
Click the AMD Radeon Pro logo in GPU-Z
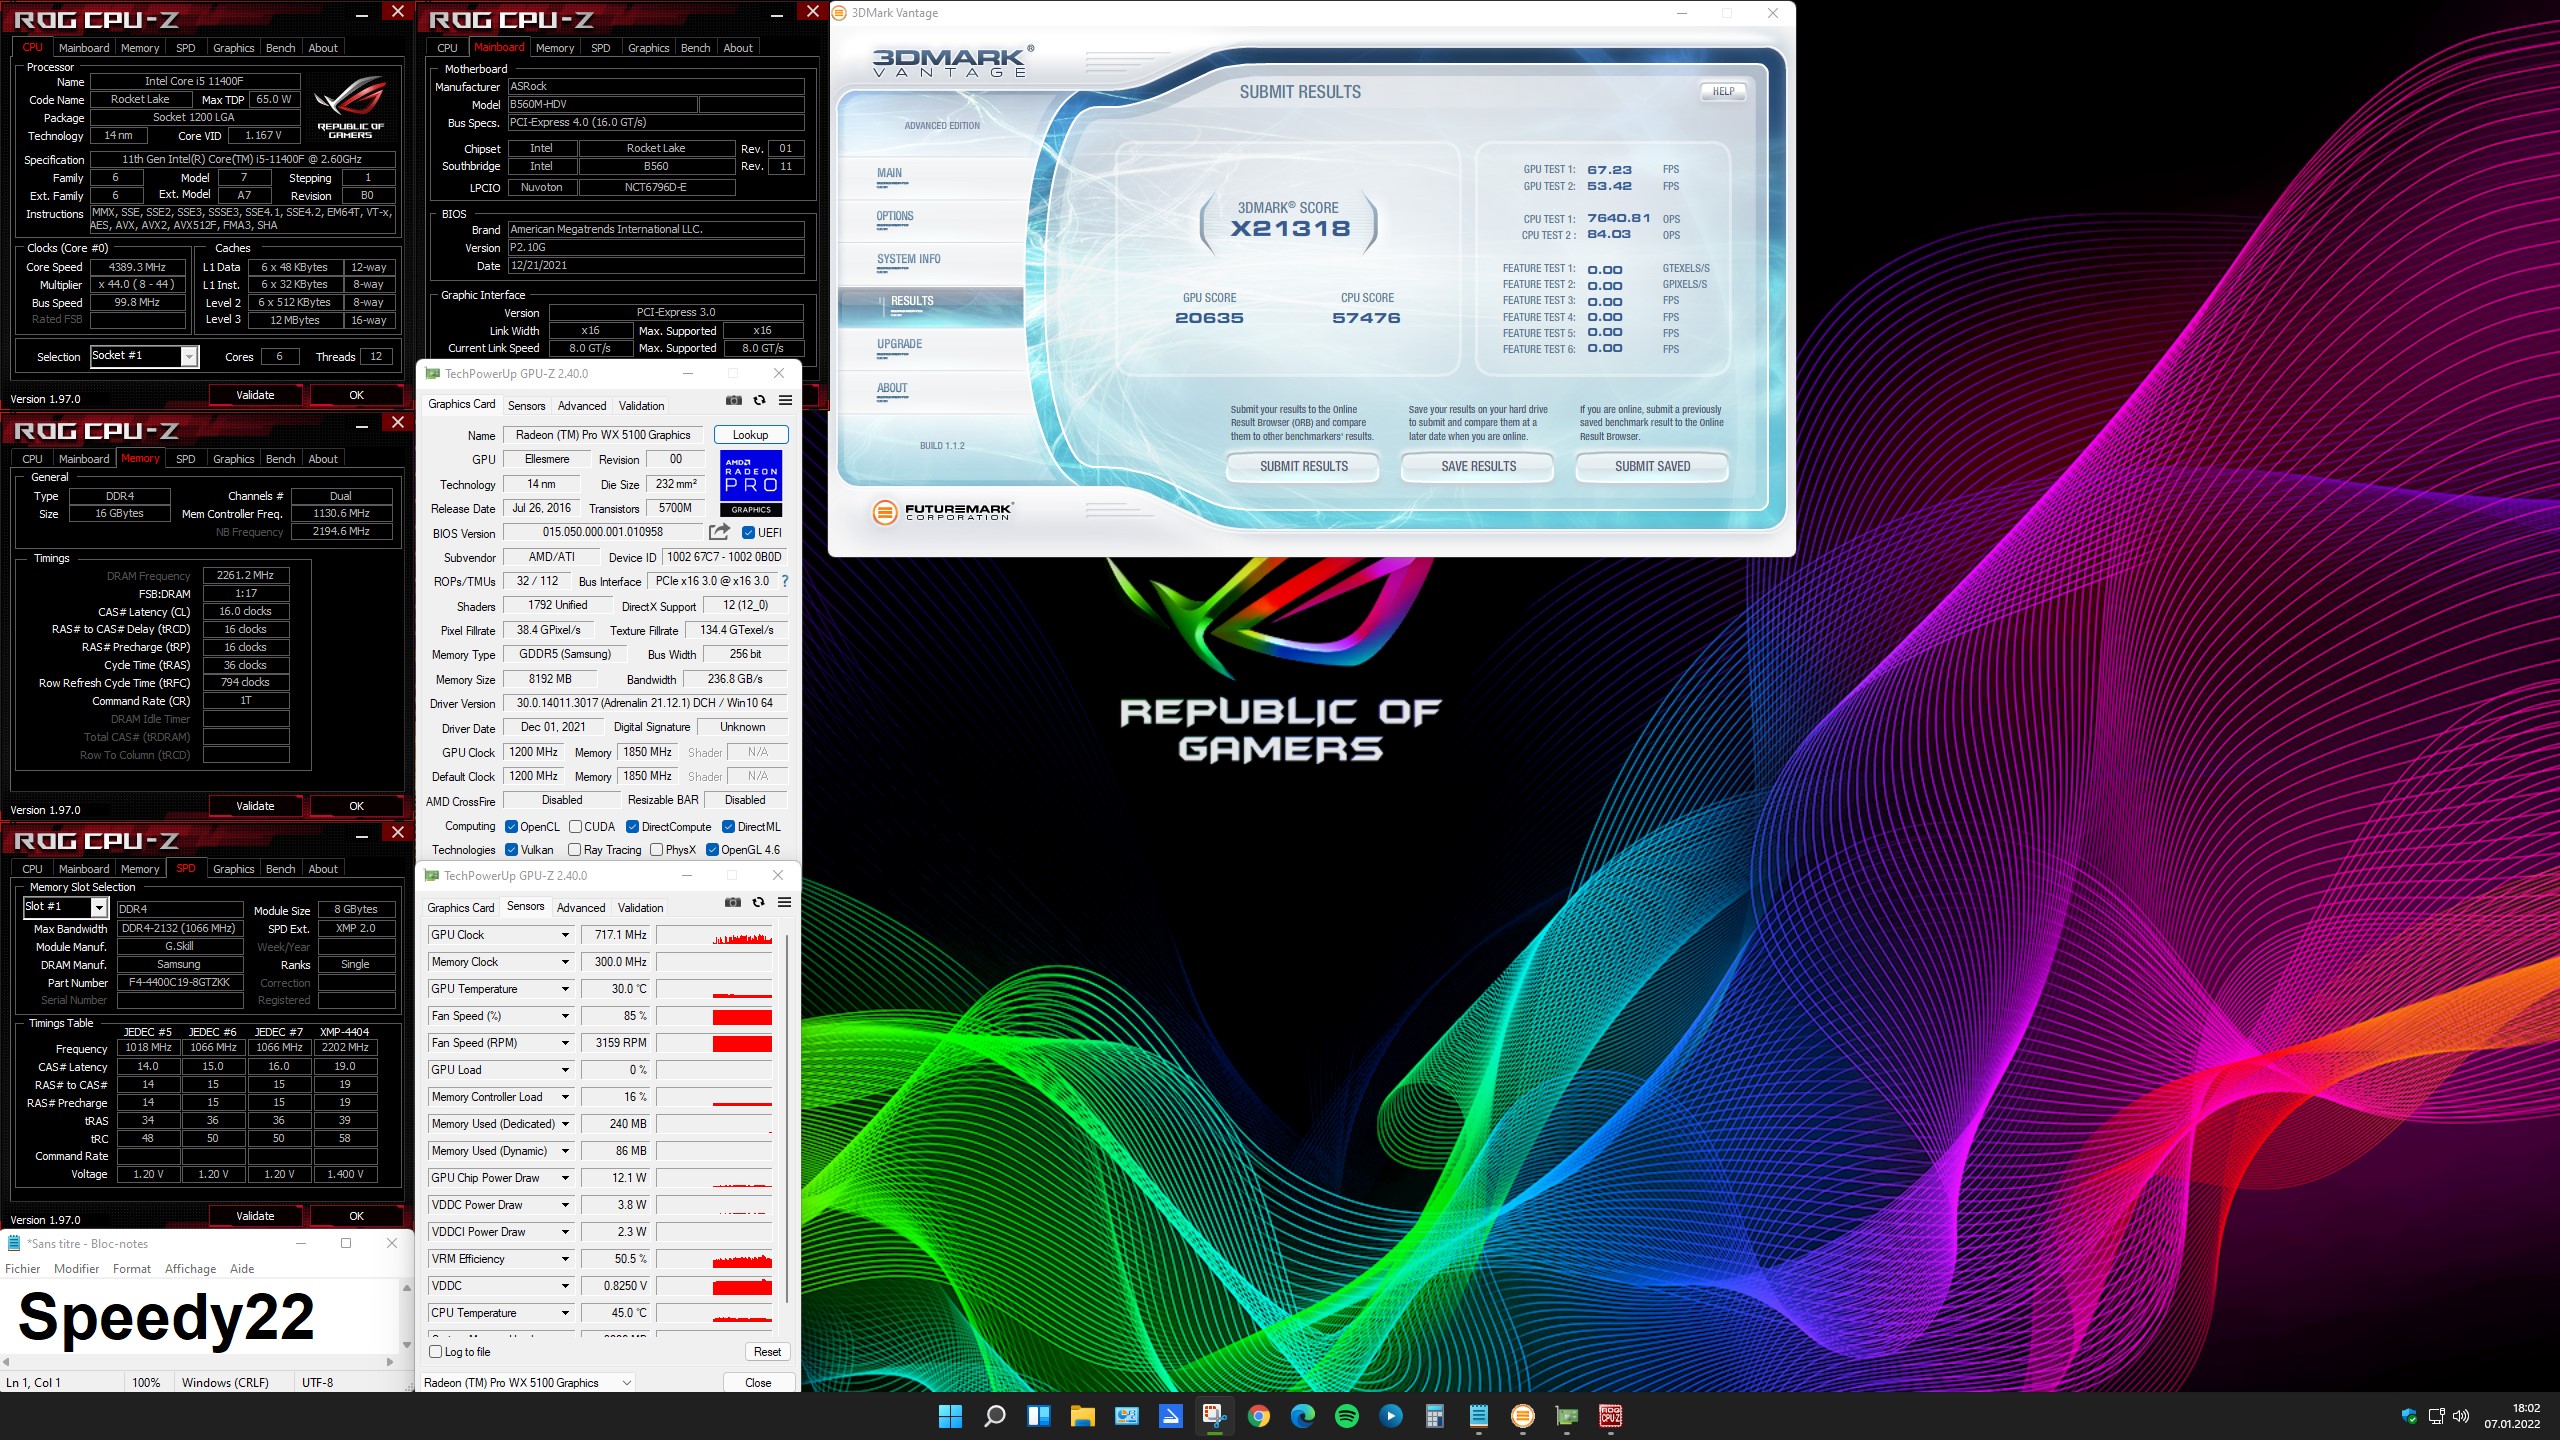click(x=751, y=483)
